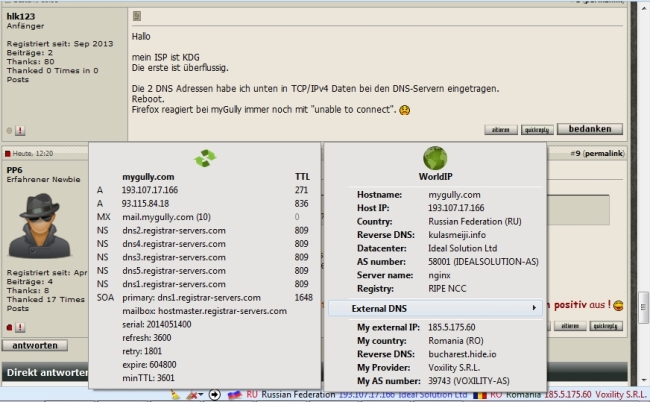The height and width of the screenshot is (402, 650).
Task: Click the 'serial: 2014051400' line
Action: pos(157,324)
